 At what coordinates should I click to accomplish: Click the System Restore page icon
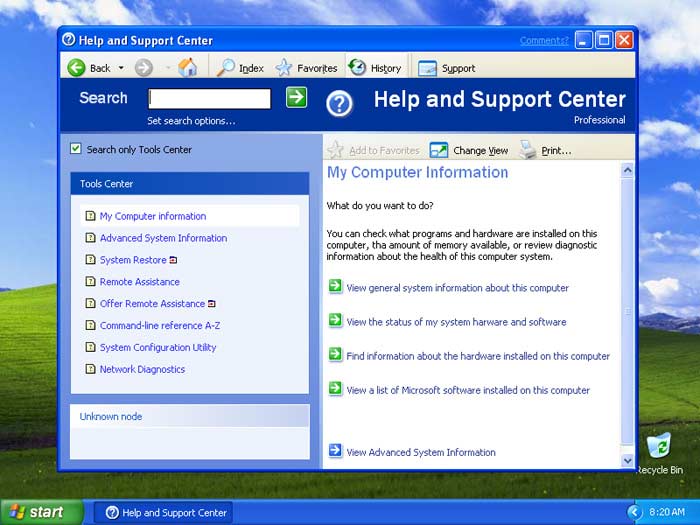pyautogui.click(x=91, y=260)
